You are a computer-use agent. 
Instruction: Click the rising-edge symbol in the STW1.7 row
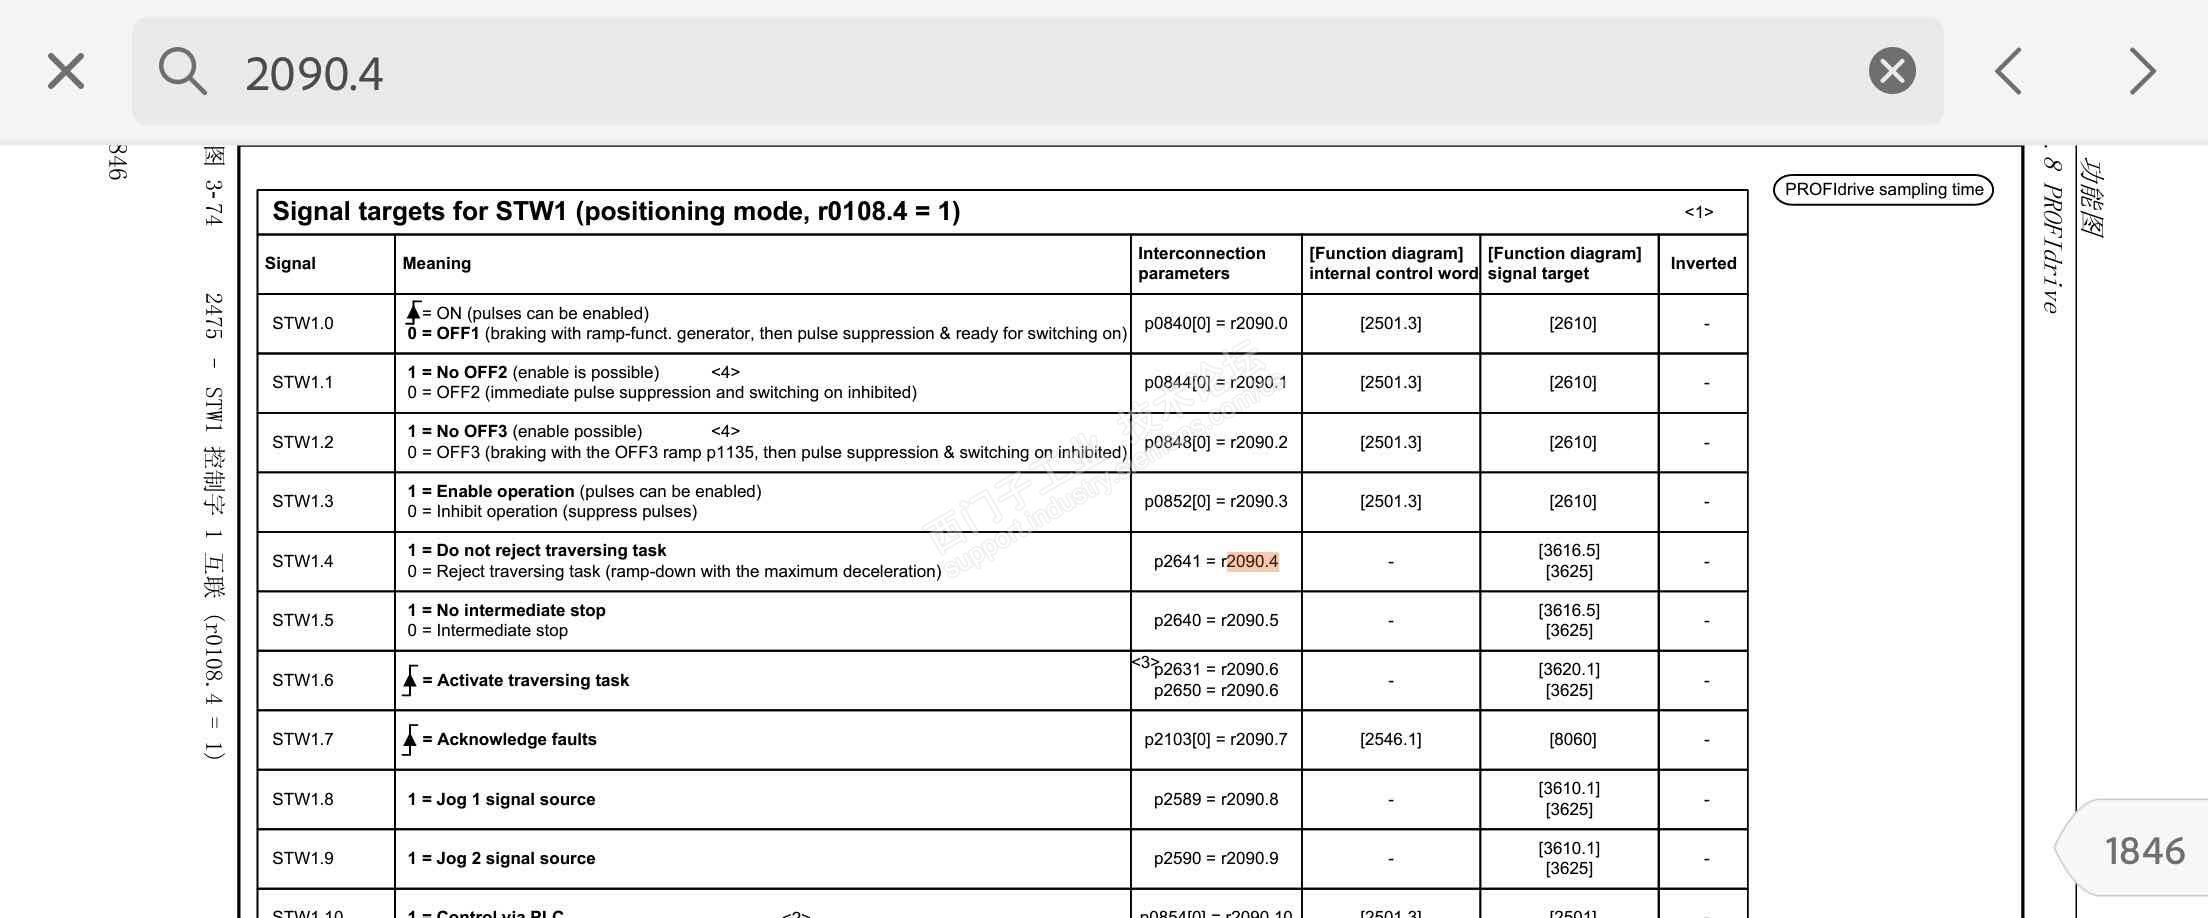410,740
